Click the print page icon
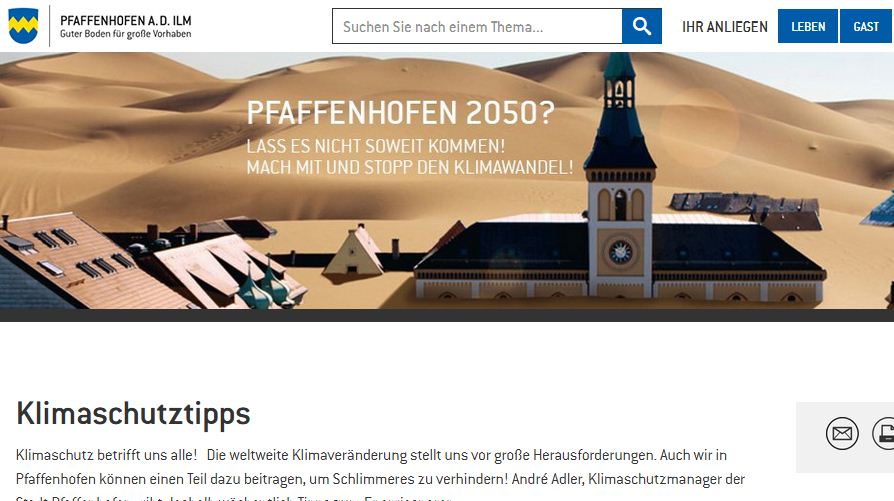Viewport: 894px width, 501px height. 884,433
